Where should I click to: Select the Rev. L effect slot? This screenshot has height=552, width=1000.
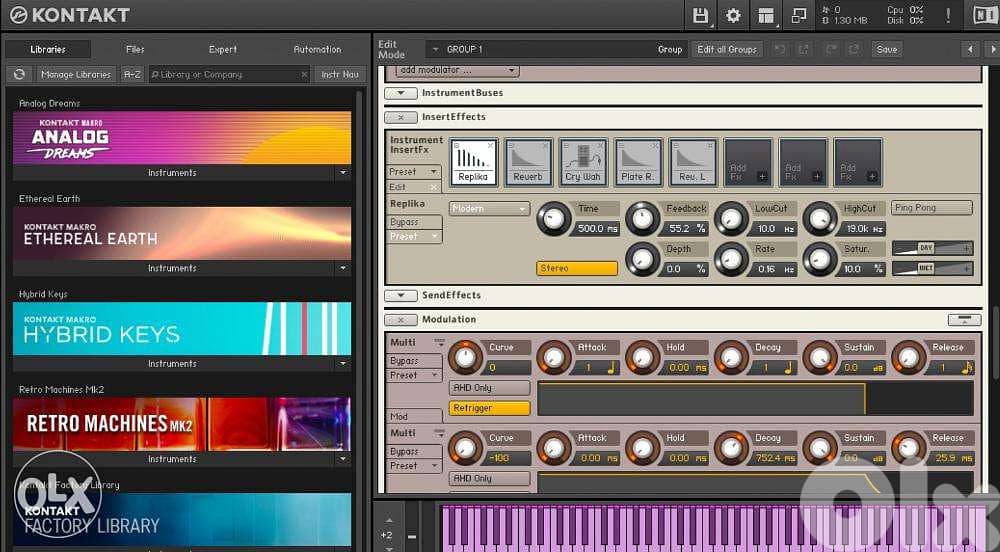pos(693,163)
